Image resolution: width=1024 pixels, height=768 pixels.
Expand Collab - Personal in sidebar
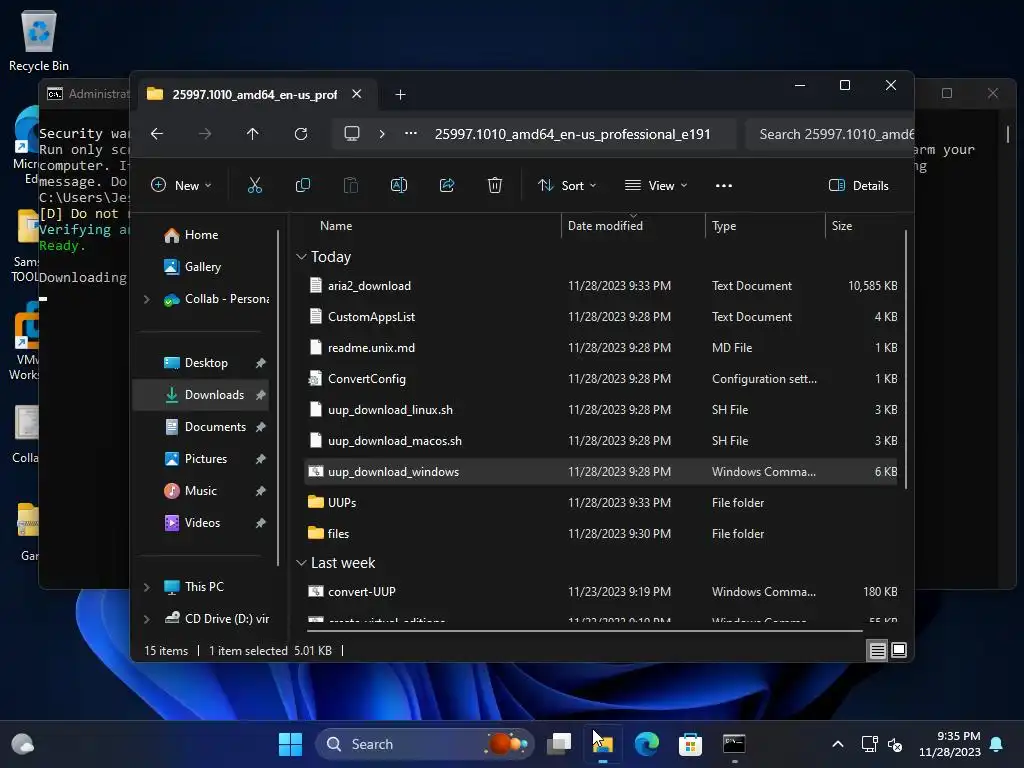[x=146, y=299]
